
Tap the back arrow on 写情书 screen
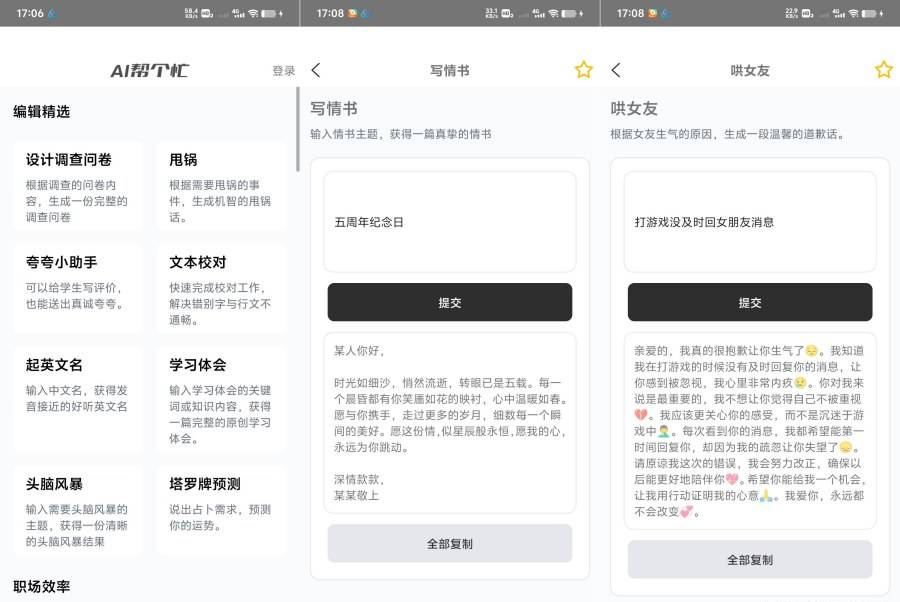(x=316, y=70)
